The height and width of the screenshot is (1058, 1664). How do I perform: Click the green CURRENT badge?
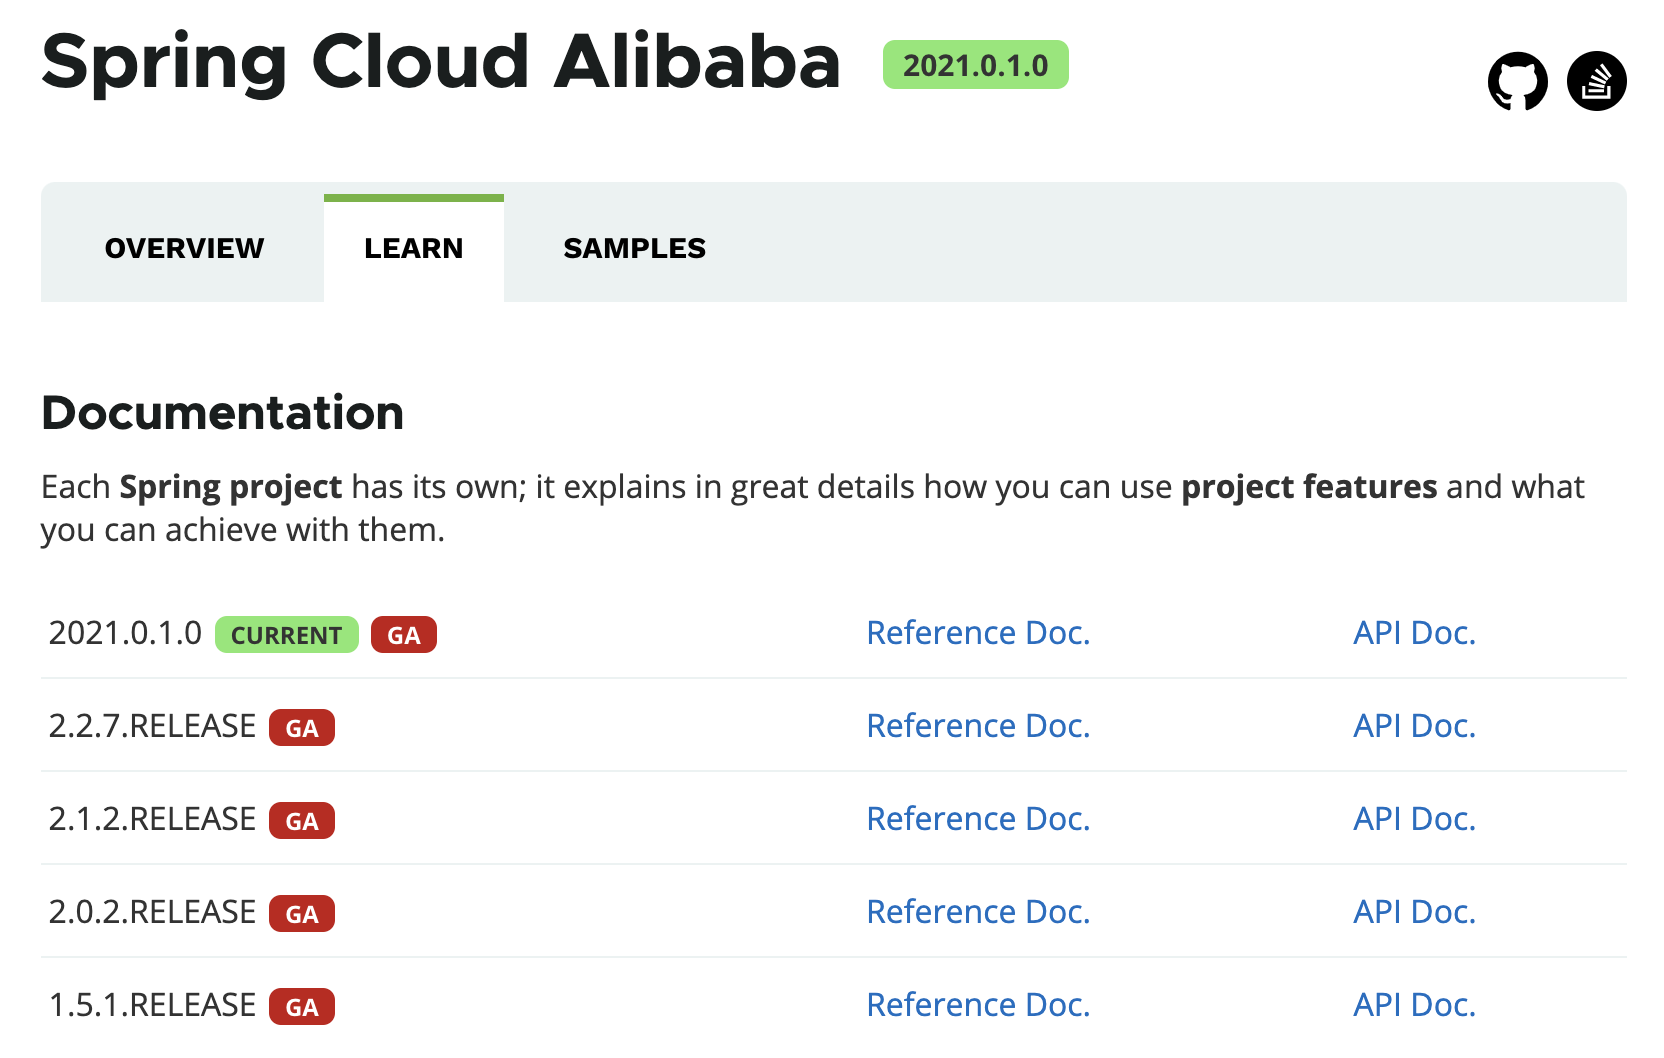point(286,635)
